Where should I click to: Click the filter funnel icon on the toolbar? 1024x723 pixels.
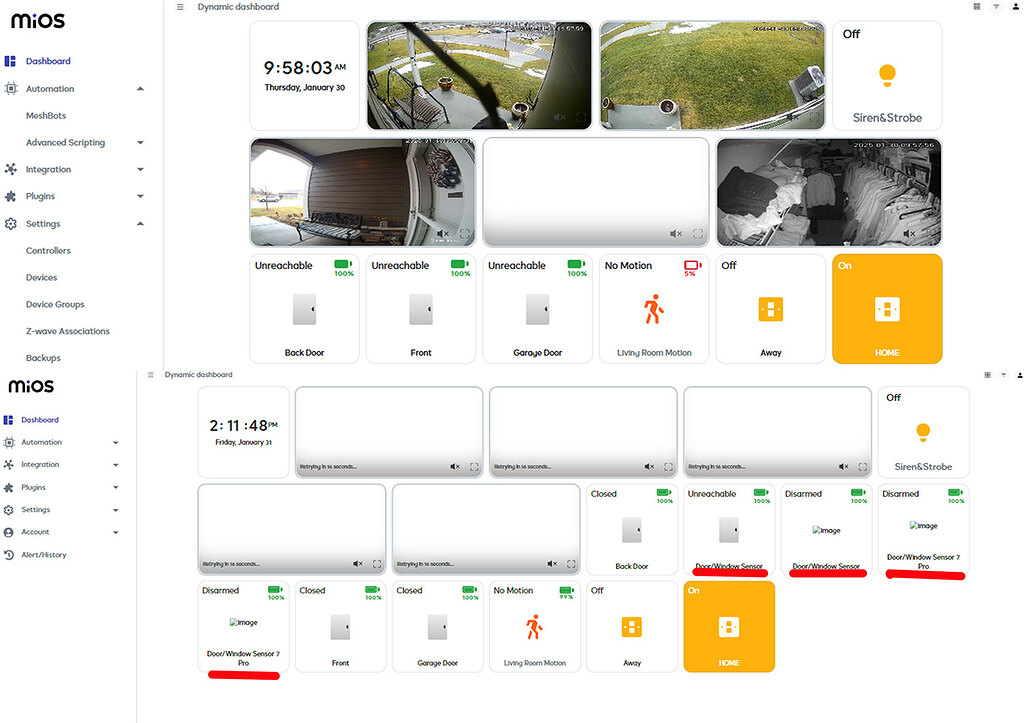(x=995, y=7)
